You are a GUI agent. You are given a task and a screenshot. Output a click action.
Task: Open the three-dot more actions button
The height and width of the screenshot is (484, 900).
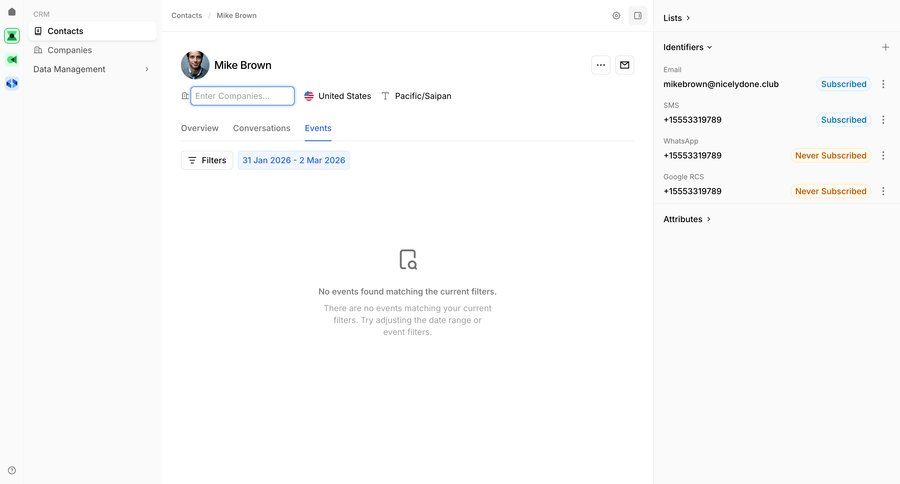600,65
